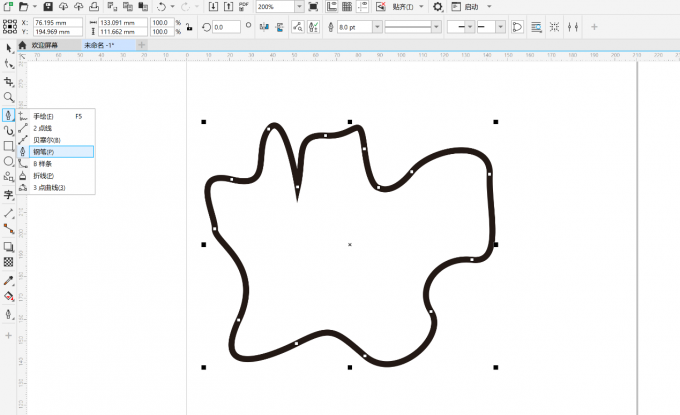Viewport: 680px width, 415px height.
Task: Click the Y position field 194.969 mm
Action: click(58, 32)
